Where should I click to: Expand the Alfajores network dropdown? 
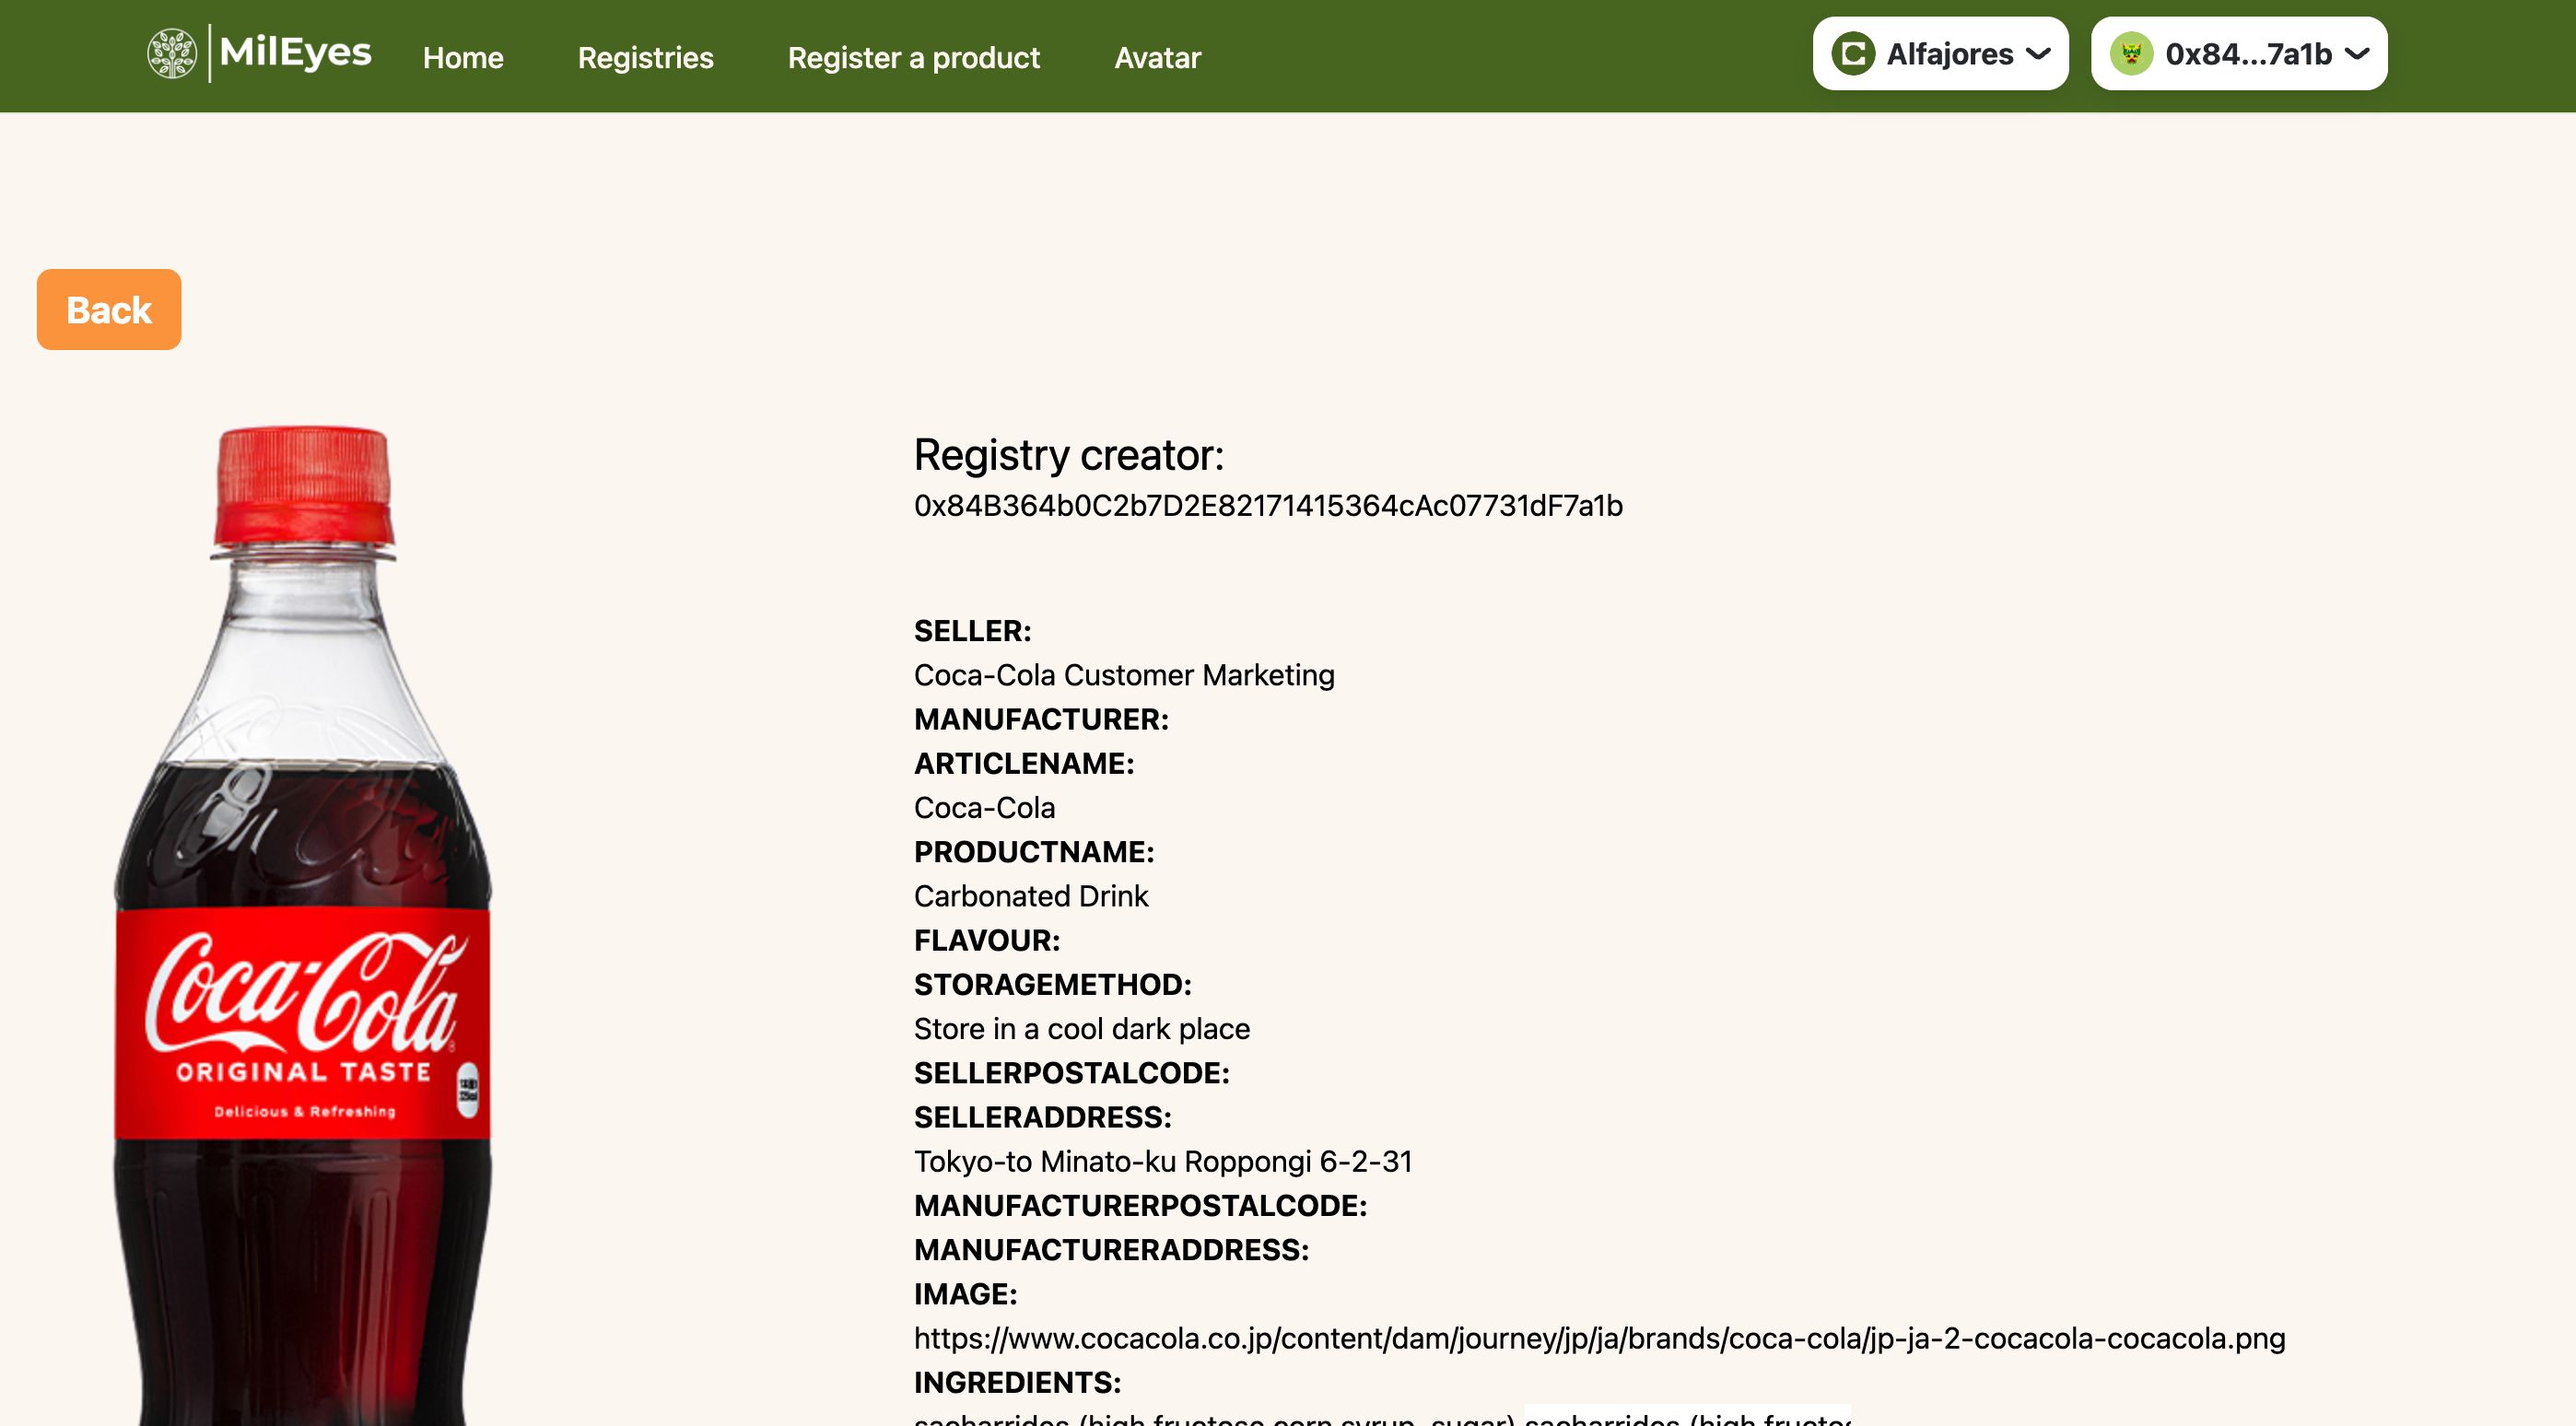point(1940,54)
